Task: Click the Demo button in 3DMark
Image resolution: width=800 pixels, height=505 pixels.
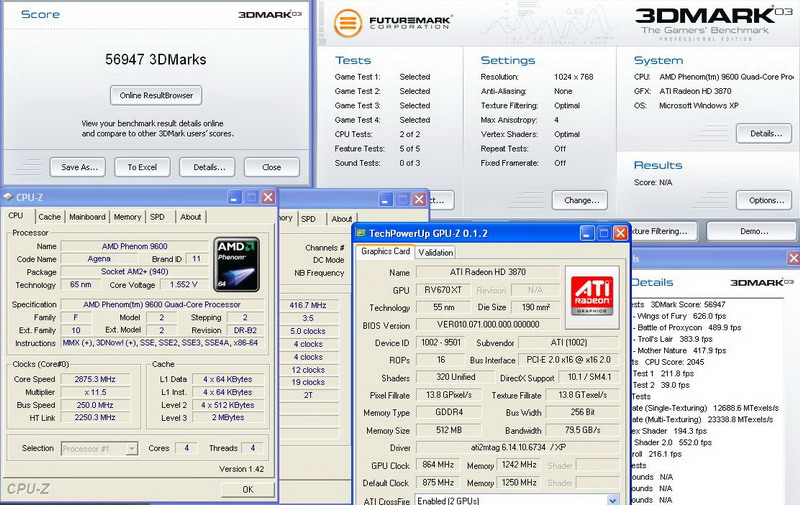Action: point(752,231)
